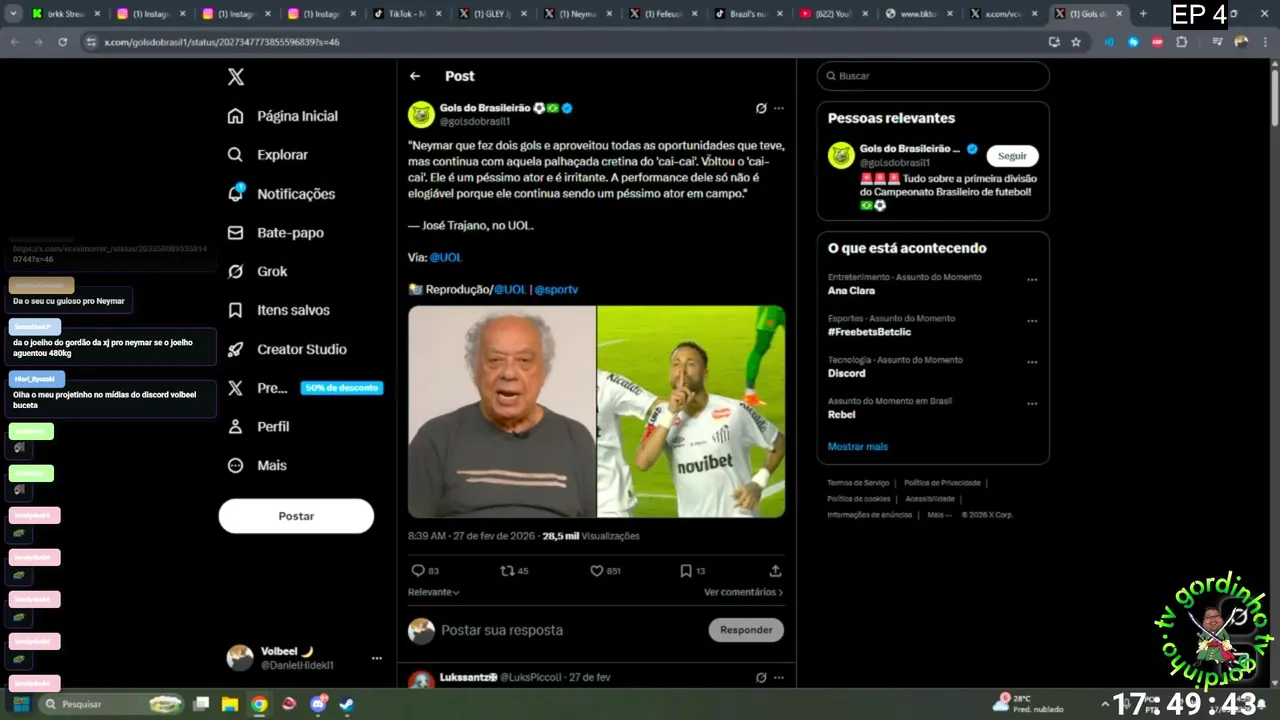Click the X logo above sidebar
The height and width of the screenshot is (720, 1280).
pyautogui.click(x=235, y=77)
